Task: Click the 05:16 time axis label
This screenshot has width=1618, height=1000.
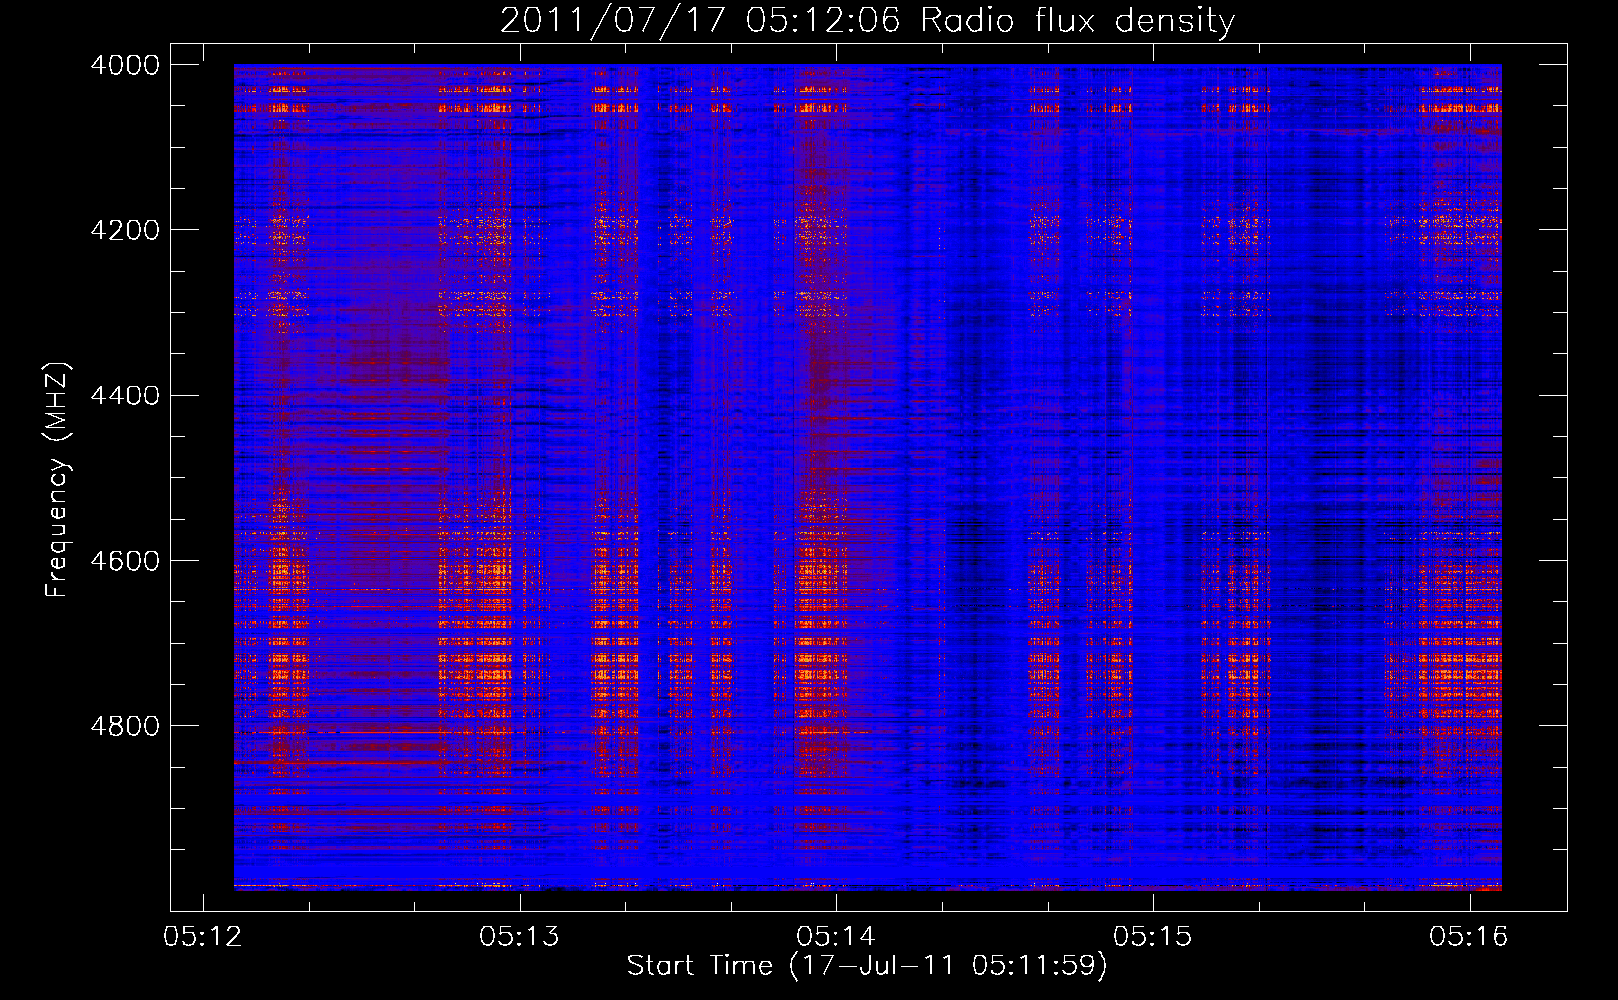Action: click(1469, 937)
